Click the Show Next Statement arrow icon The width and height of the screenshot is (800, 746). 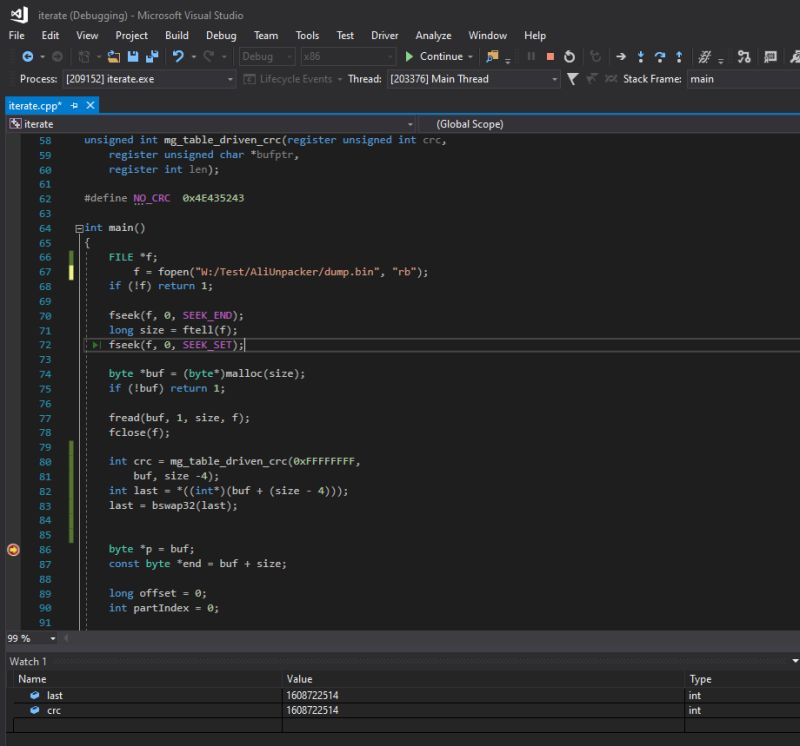[621, 56]
